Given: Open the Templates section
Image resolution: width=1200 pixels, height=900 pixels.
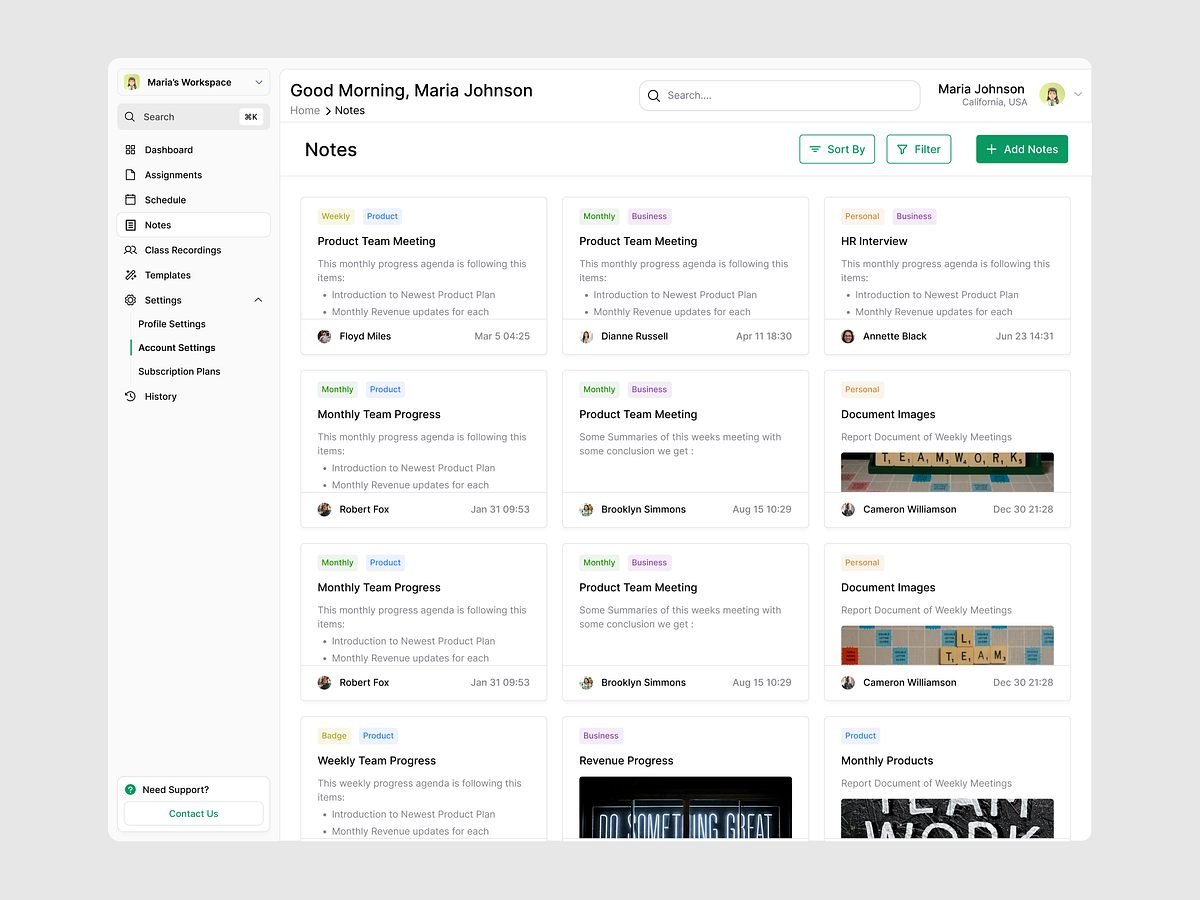Looking at the screenshot, I should (133, 274).
